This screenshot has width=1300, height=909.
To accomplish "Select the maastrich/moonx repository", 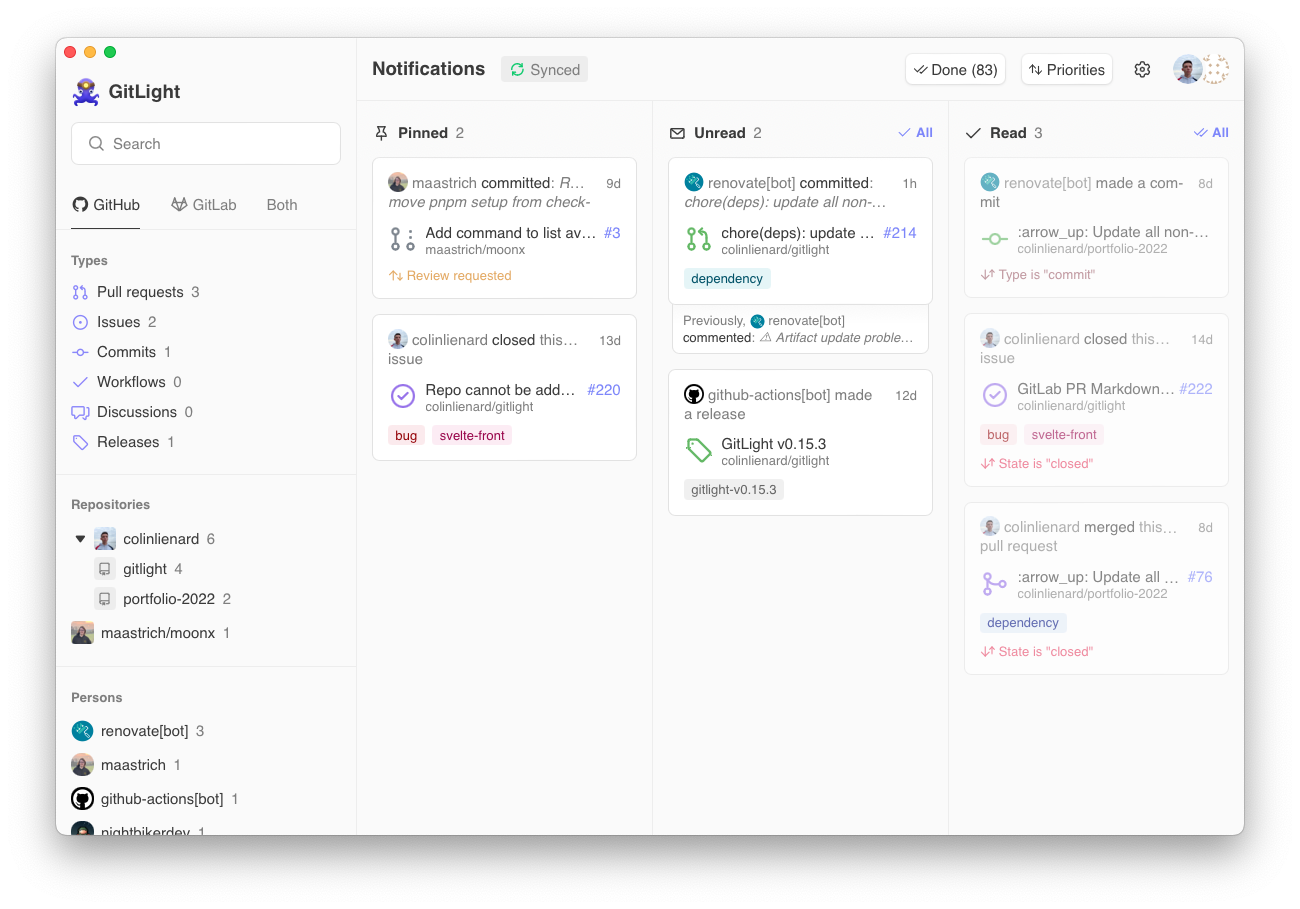I will (150, 633).
